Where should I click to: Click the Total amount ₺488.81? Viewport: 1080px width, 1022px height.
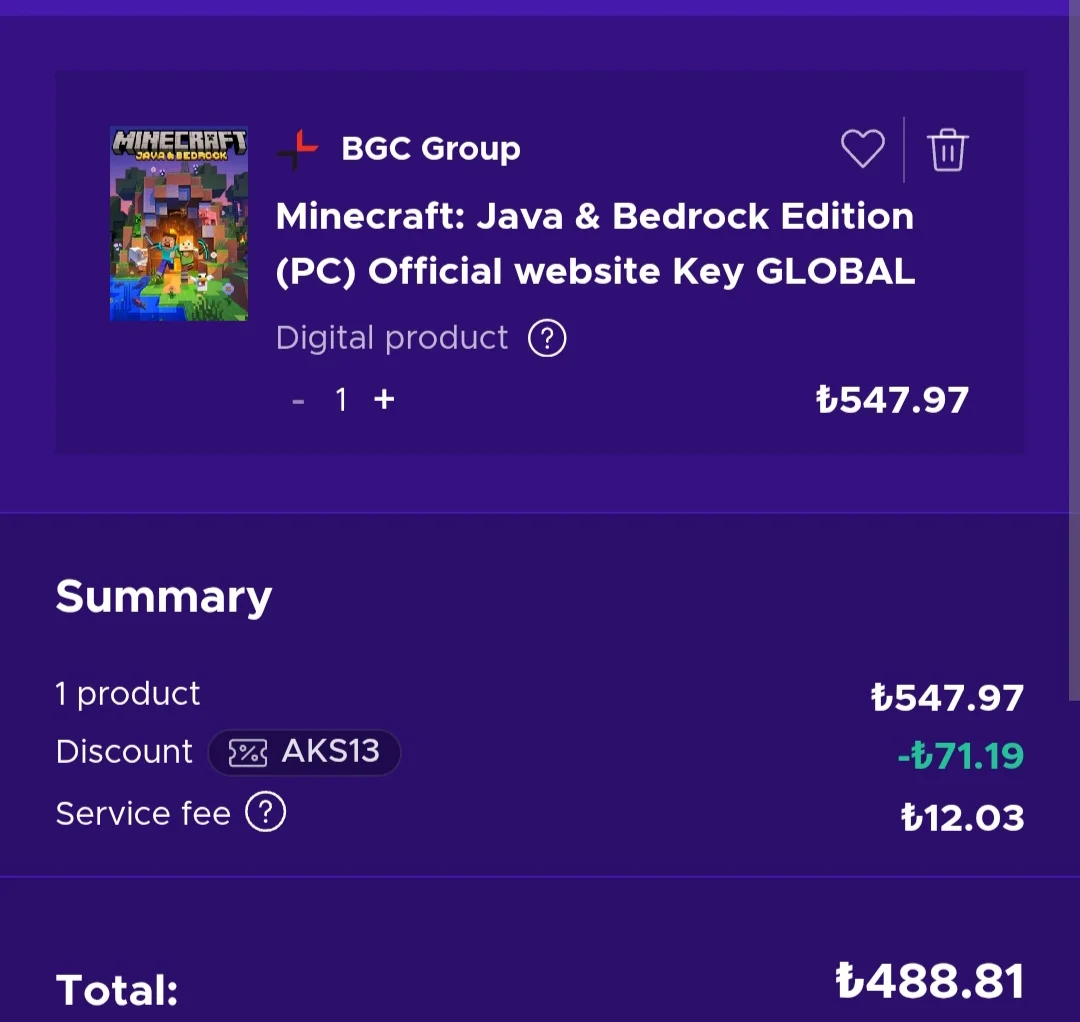[930, 981]
